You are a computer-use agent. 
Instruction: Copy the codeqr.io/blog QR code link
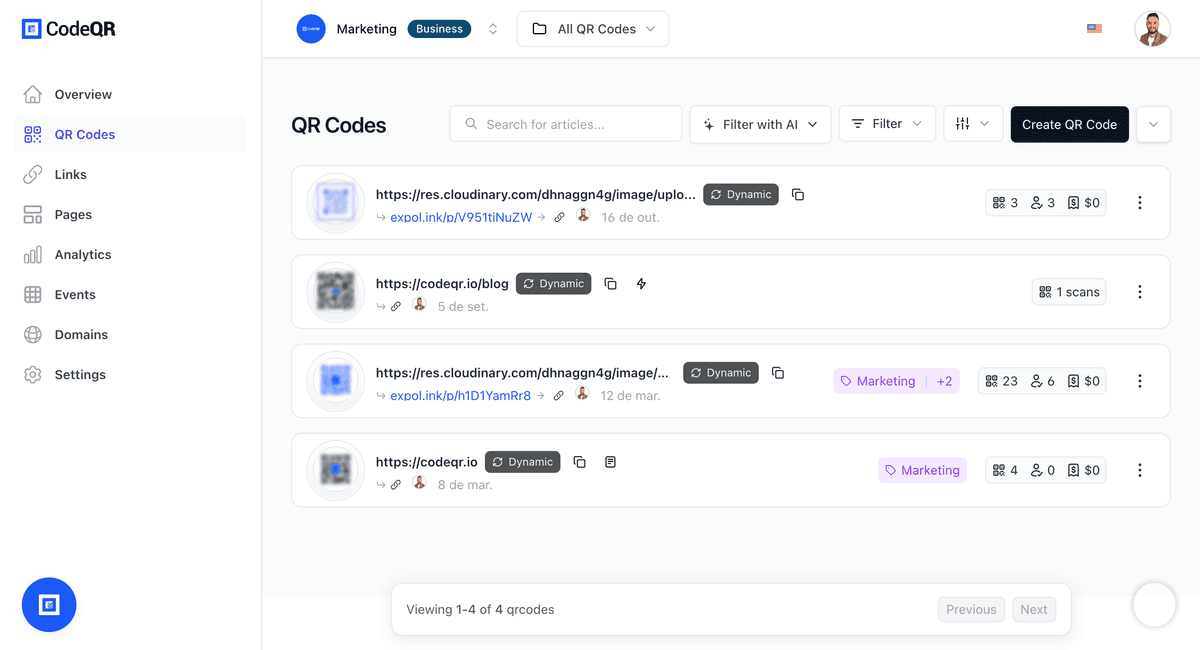click(x=611, y=283)
